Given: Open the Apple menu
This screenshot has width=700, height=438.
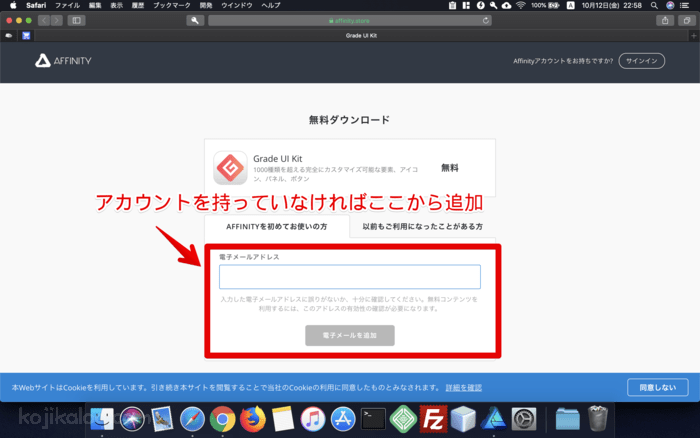Looking at the screenshot, I should tap(13, 5).
